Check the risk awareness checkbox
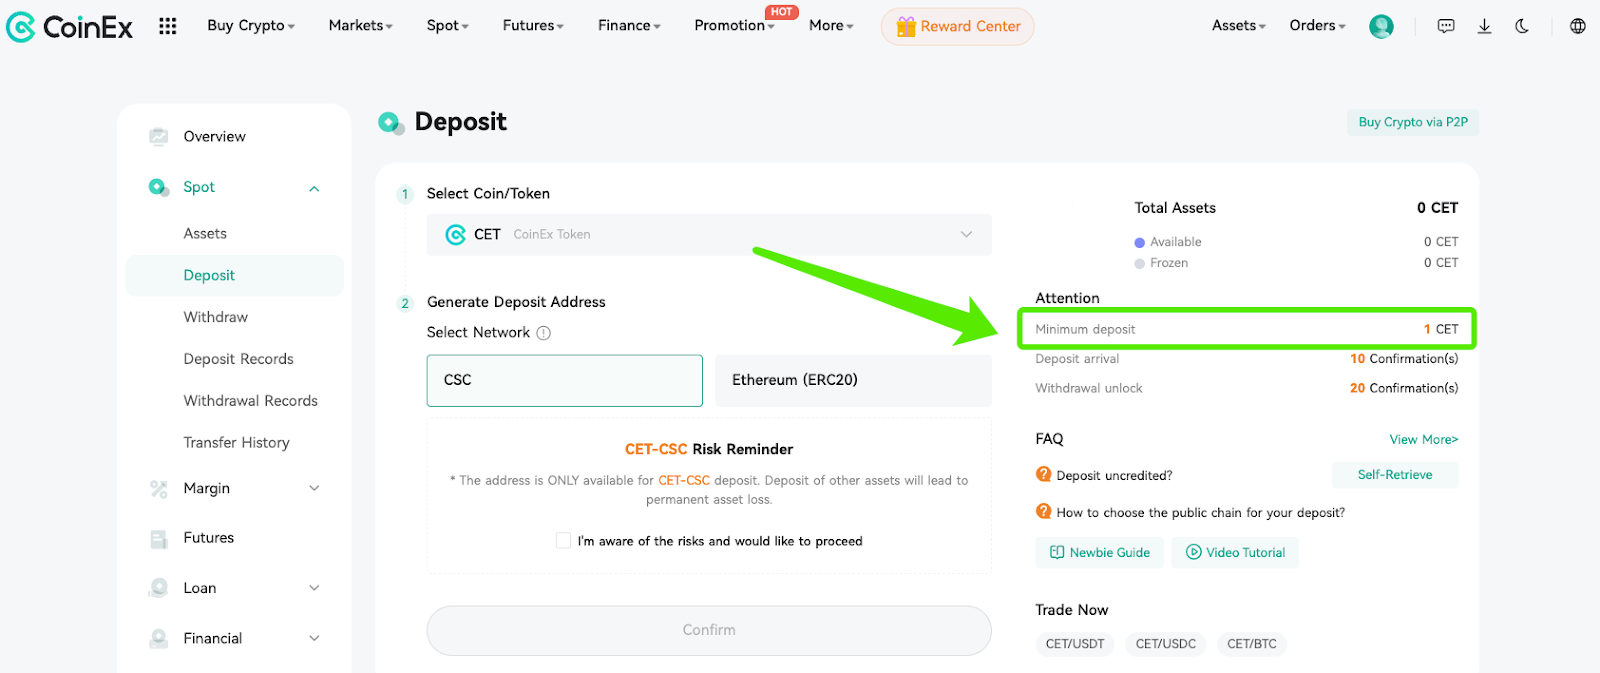 point(563,541)
